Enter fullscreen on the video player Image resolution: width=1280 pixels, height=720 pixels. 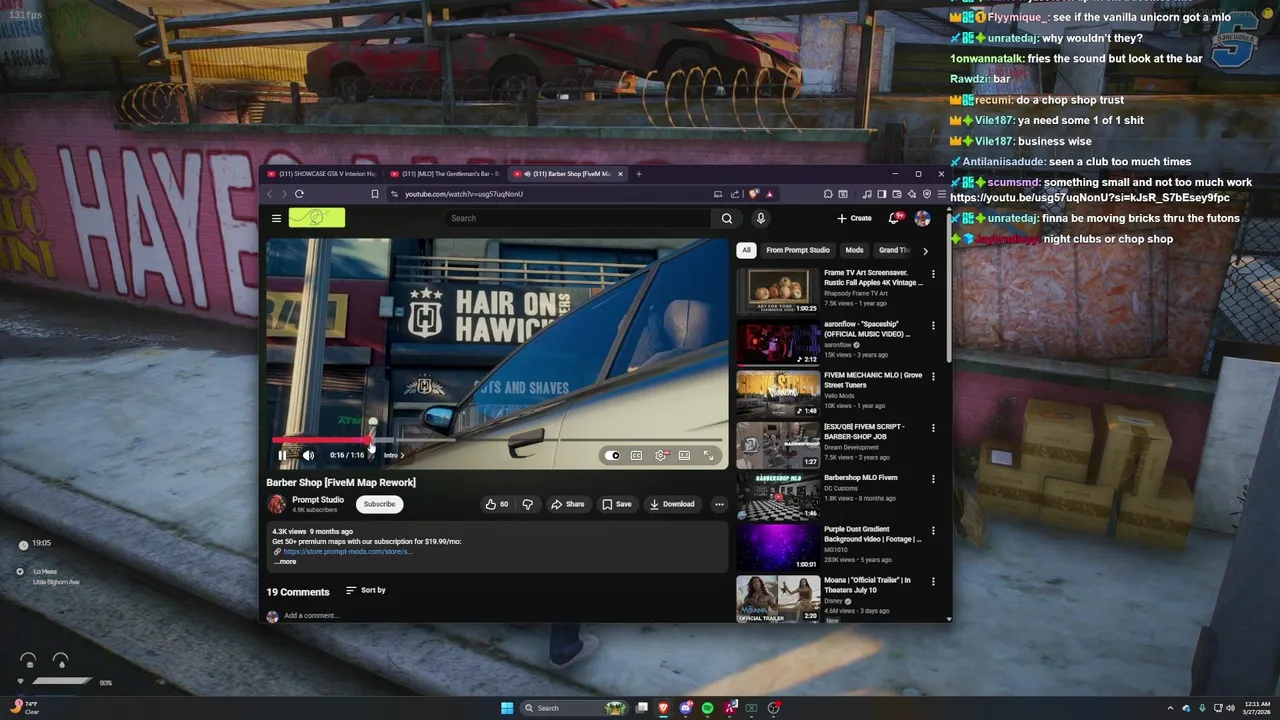point(708,455)
